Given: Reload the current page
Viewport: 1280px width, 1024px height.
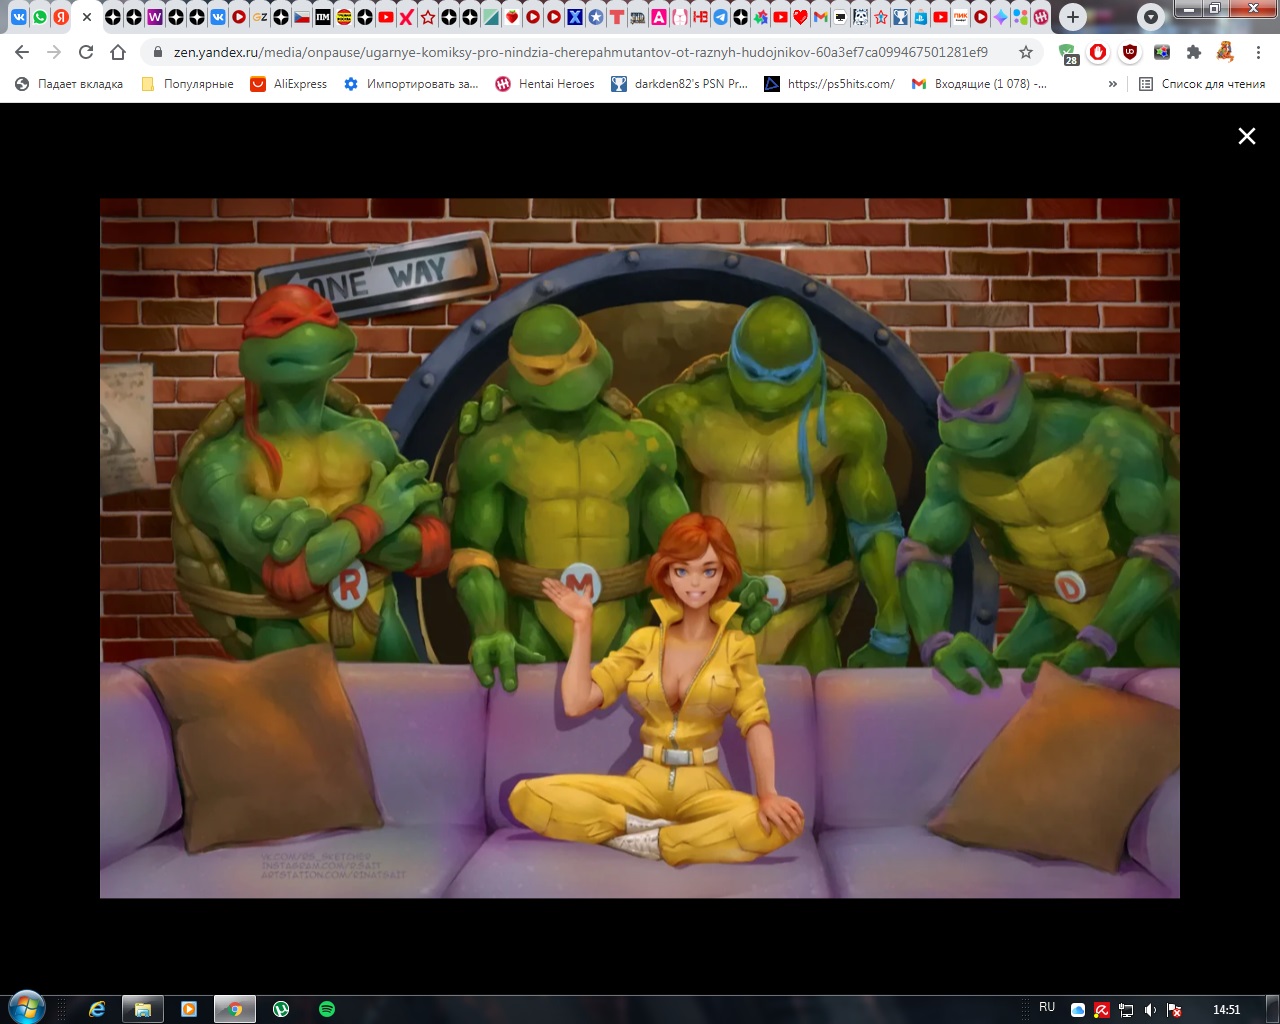Looking at the screenshot, I should [86, 52].
